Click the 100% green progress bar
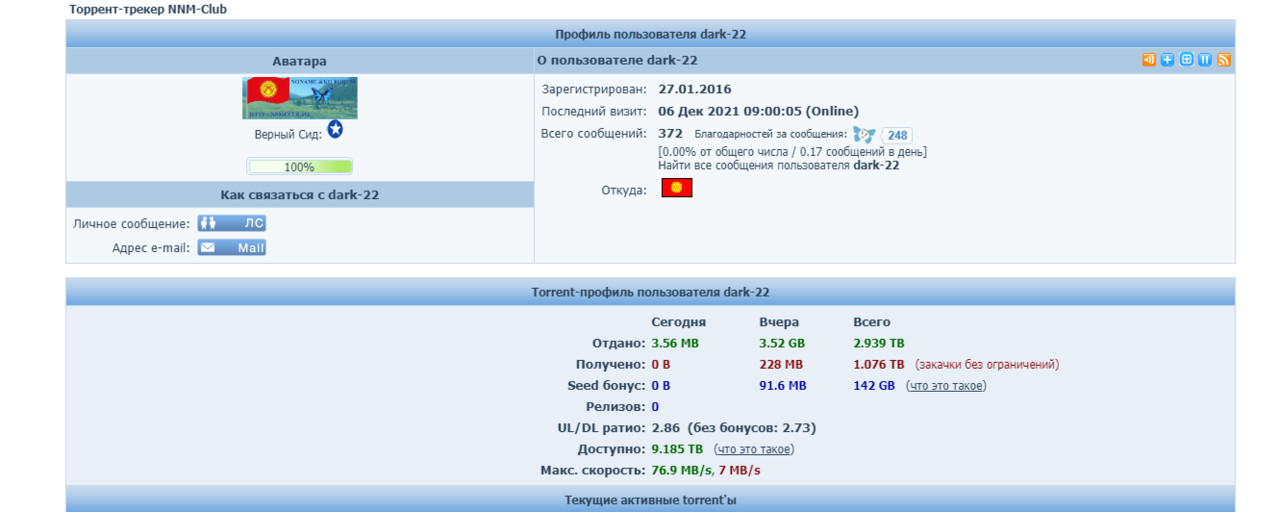 tap(299, 167)
